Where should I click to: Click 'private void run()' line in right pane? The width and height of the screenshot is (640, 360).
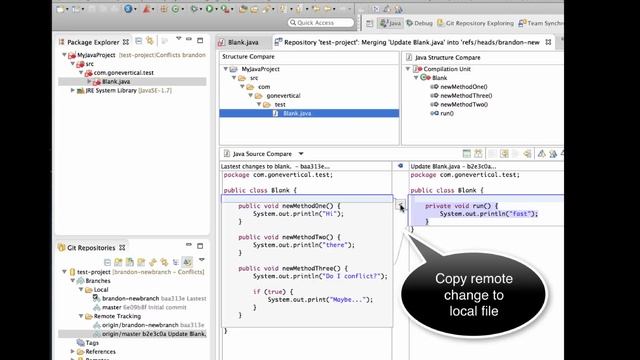tap(462, 206)
